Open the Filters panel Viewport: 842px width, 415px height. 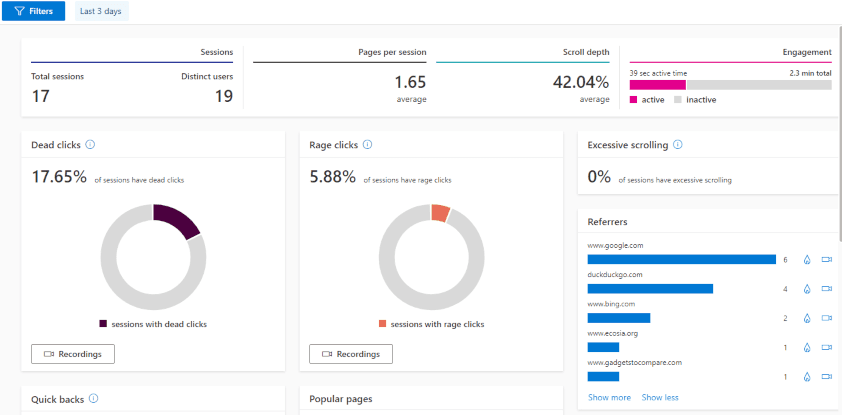33,11
